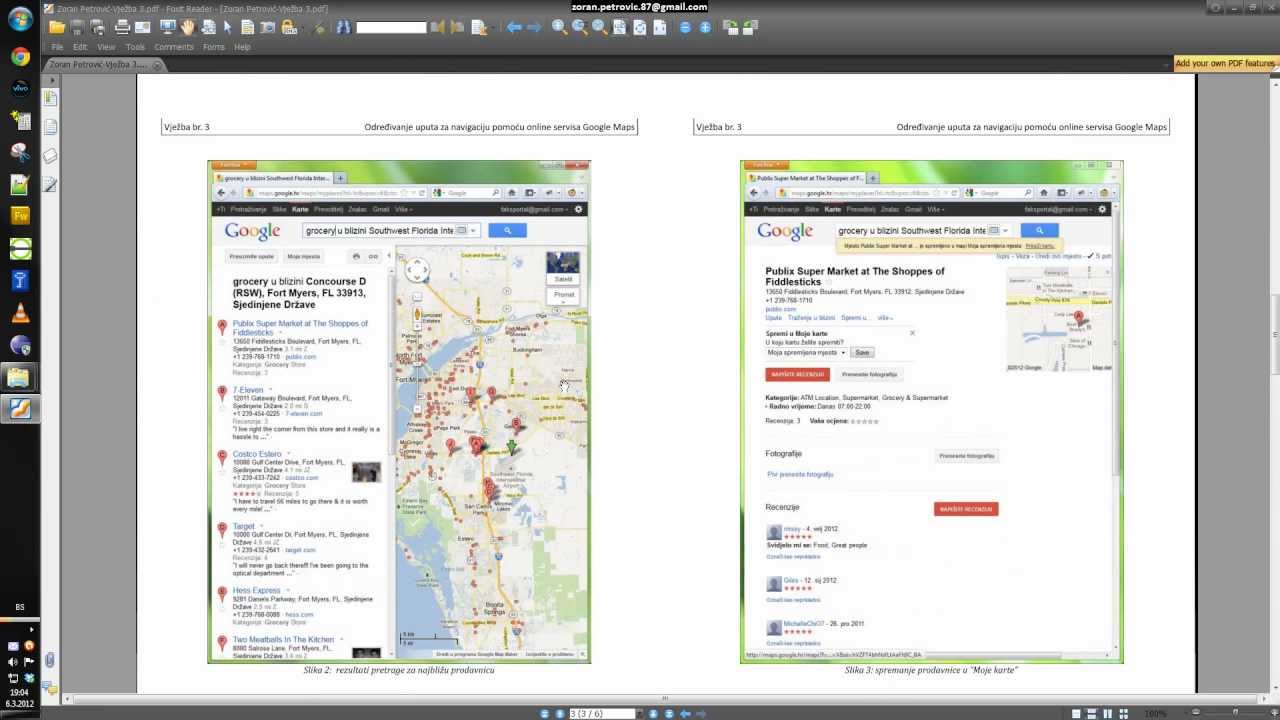Viewport: 1280px width, 720px height.
Task: Open the View menu
Action: (x=106, y=47)
